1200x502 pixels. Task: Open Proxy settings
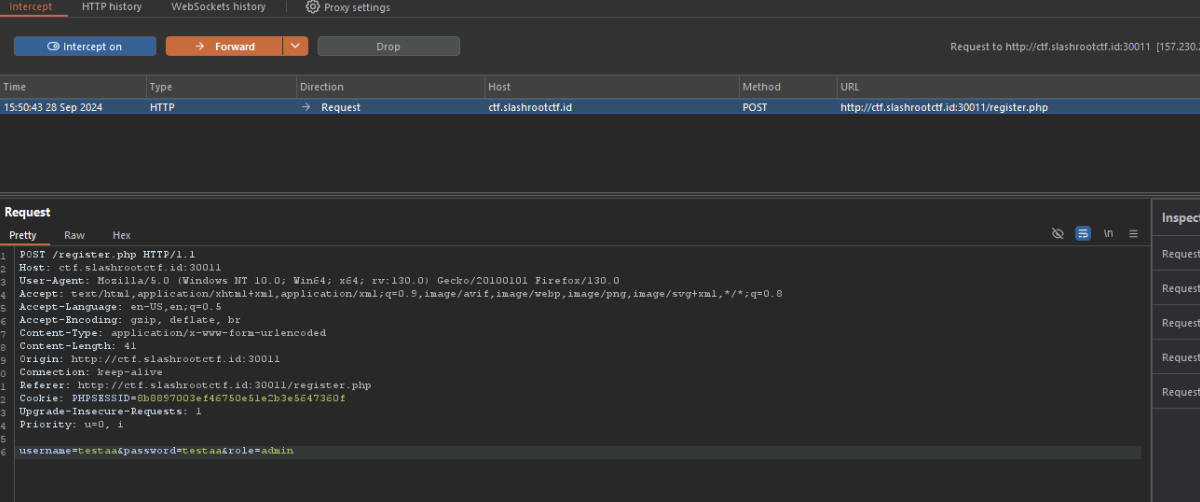348,7
